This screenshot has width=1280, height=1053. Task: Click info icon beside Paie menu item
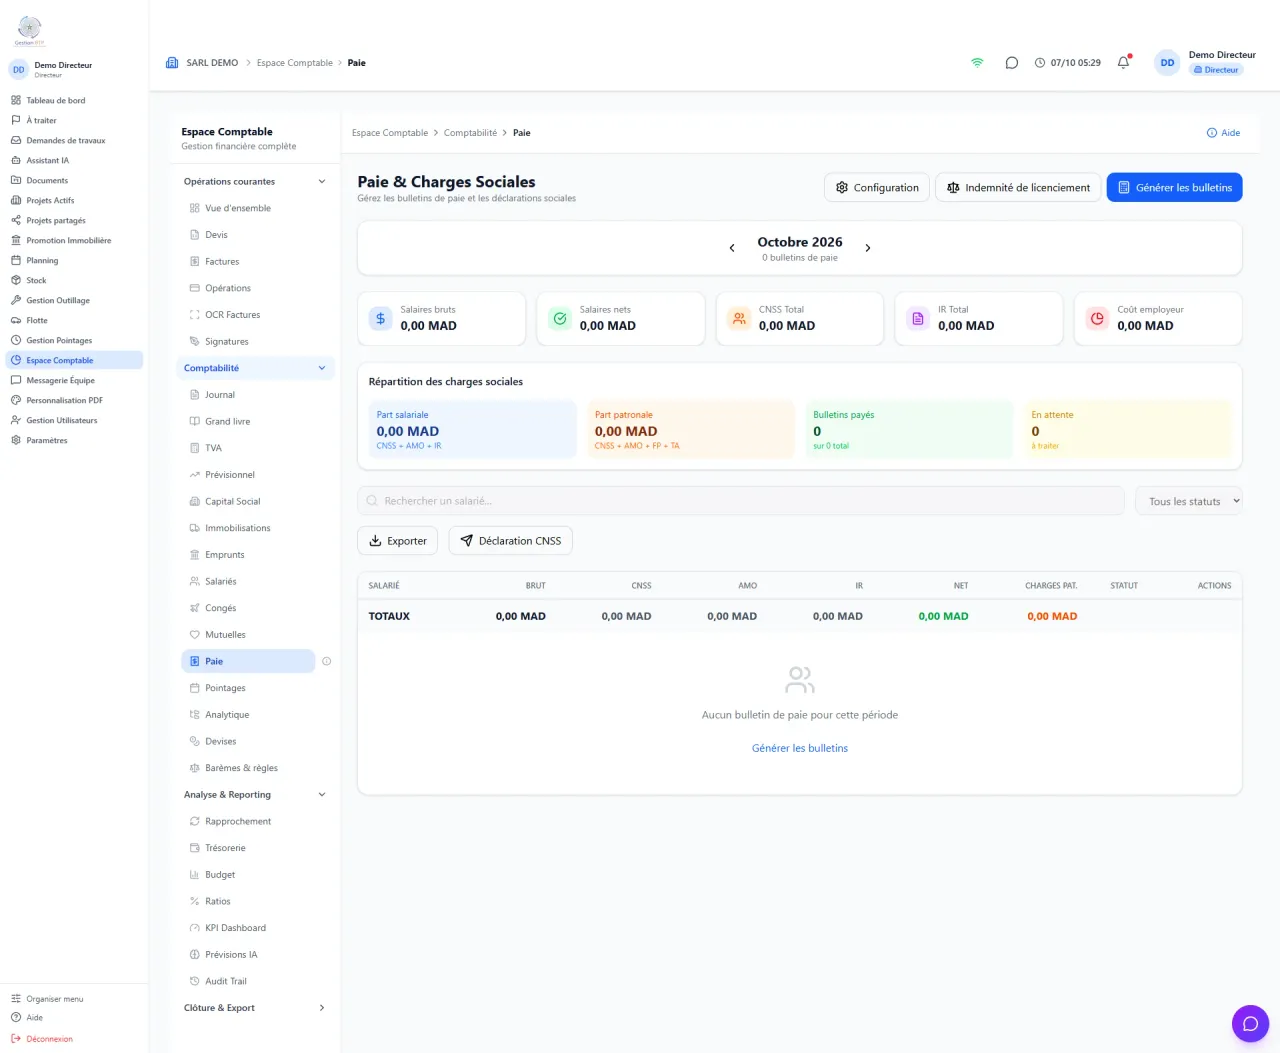point(326,661)
